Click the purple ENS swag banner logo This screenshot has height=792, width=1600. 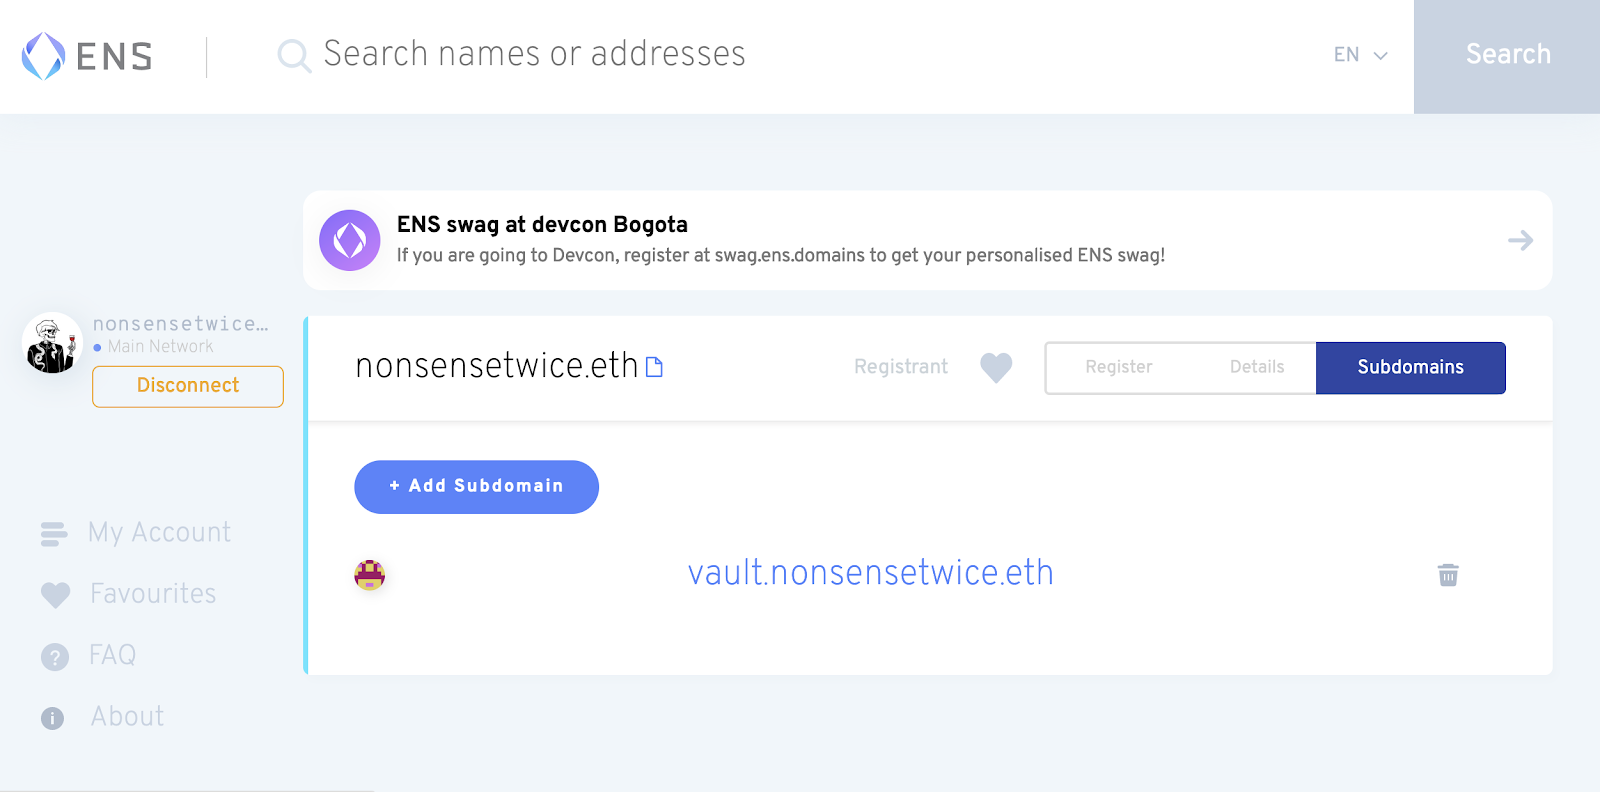(350, 240)
